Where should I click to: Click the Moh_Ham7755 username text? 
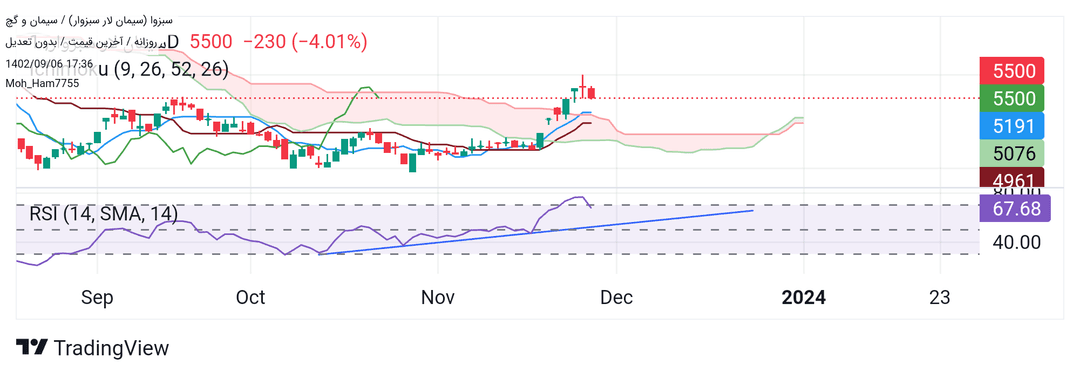point(43,83)
